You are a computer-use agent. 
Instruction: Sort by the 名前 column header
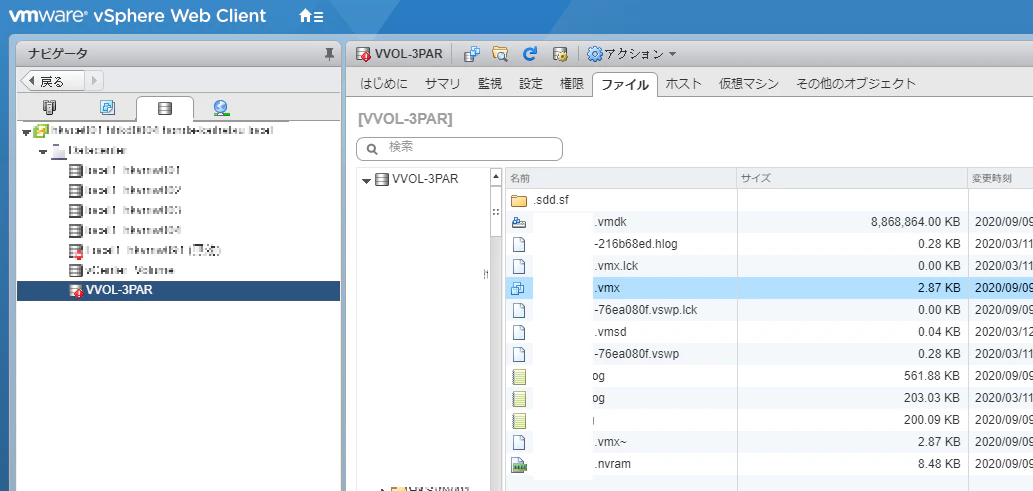(621, 178)
